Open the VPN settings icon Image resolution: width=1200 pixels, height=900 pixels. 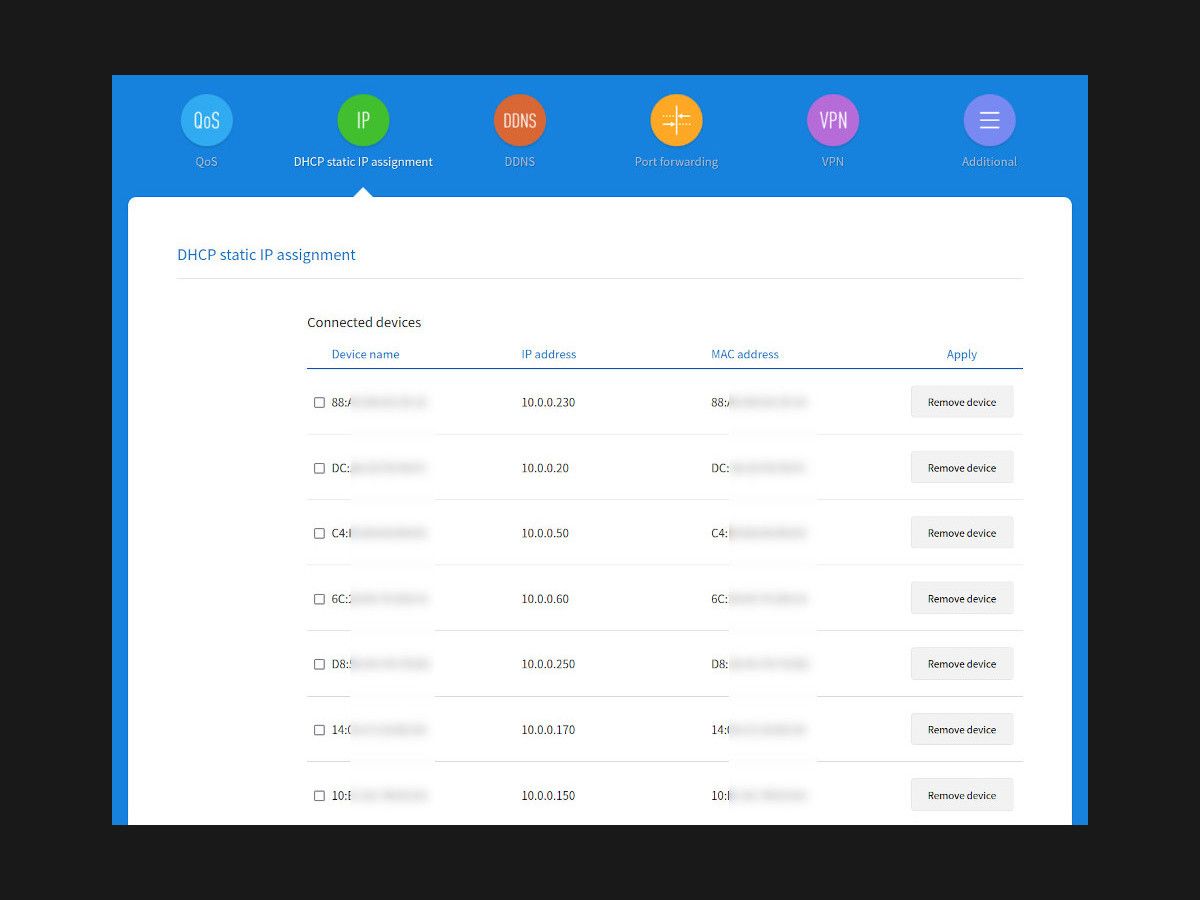(x=833, y=118)
